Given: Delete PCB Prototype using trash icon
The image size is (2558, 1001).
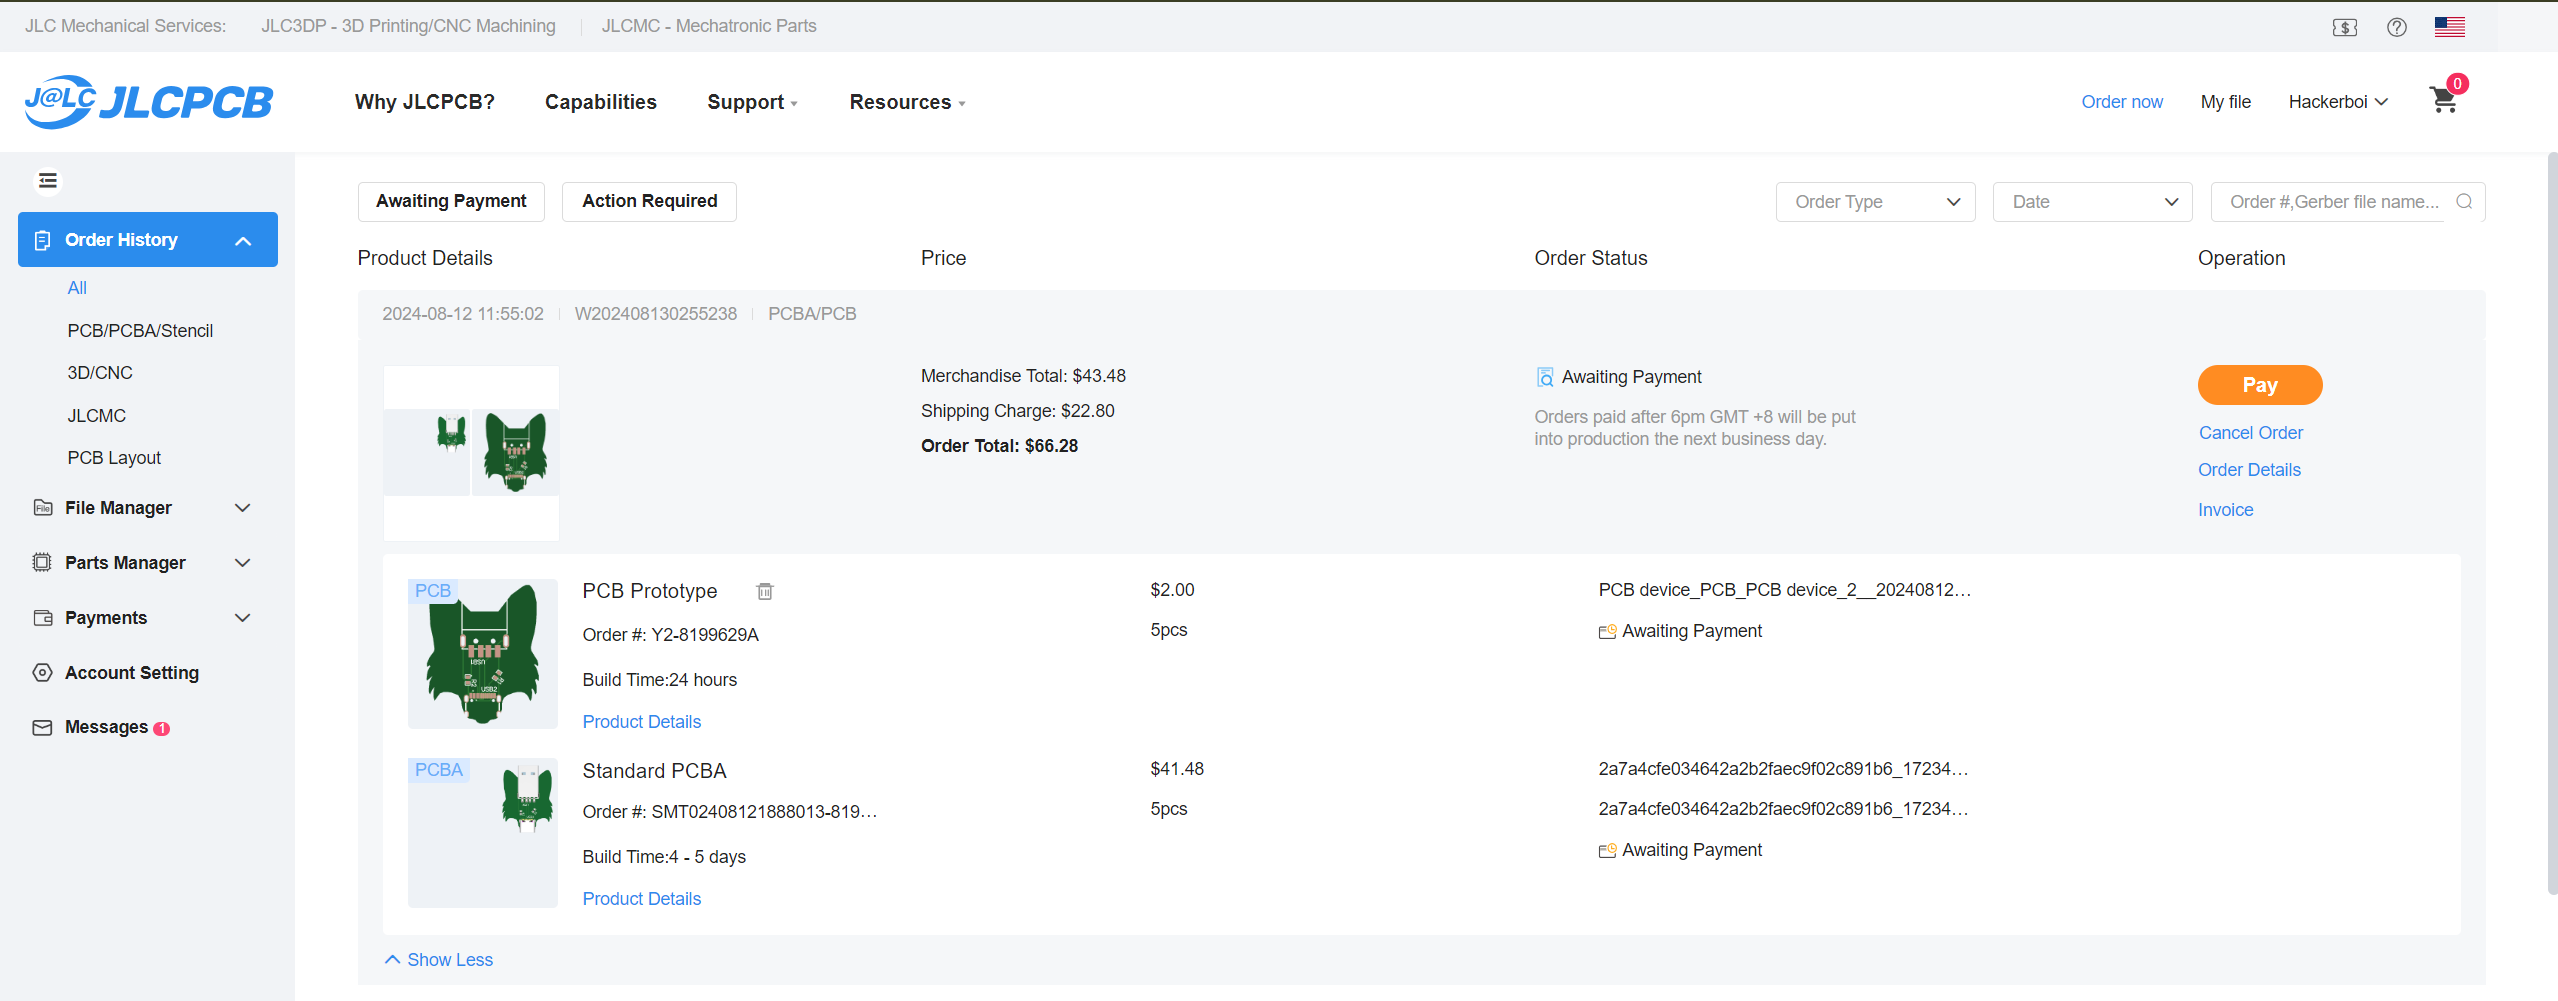Looking at the screenshot, I should click(x=765, y=591).
